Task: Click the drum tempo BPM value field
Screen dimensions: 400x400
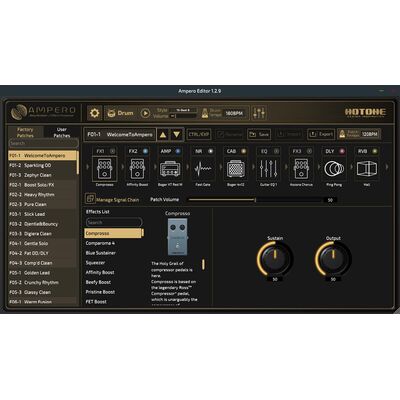Action: [x=234, y=113]
